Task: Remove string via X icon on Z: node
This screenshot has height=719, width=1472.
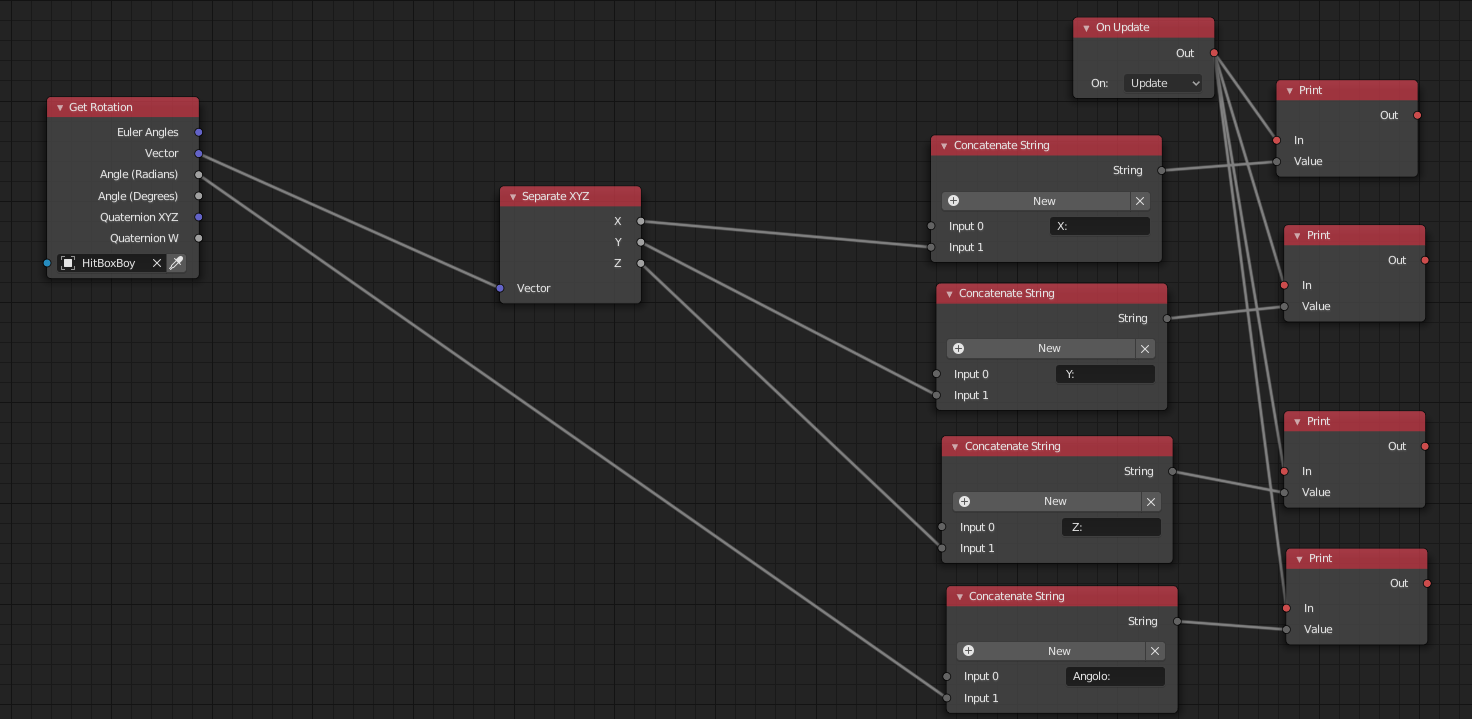Action: tap(1151, 501)
